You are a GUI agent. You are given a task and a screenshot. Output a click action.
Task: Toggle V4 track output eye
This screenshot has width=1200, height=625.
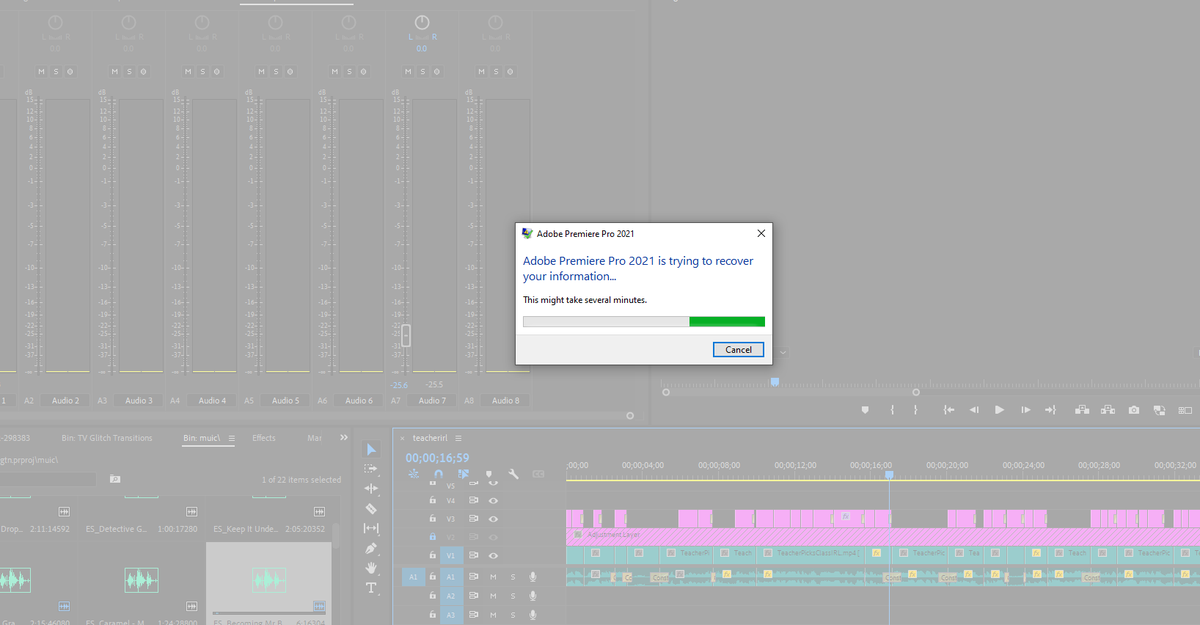coord(494,500)
